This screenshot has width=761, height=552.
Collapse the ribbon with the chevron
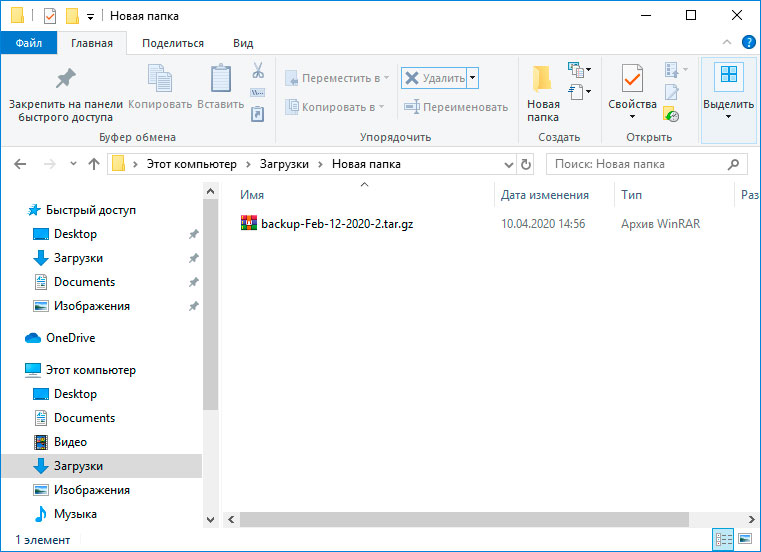(x=727, y=42)
